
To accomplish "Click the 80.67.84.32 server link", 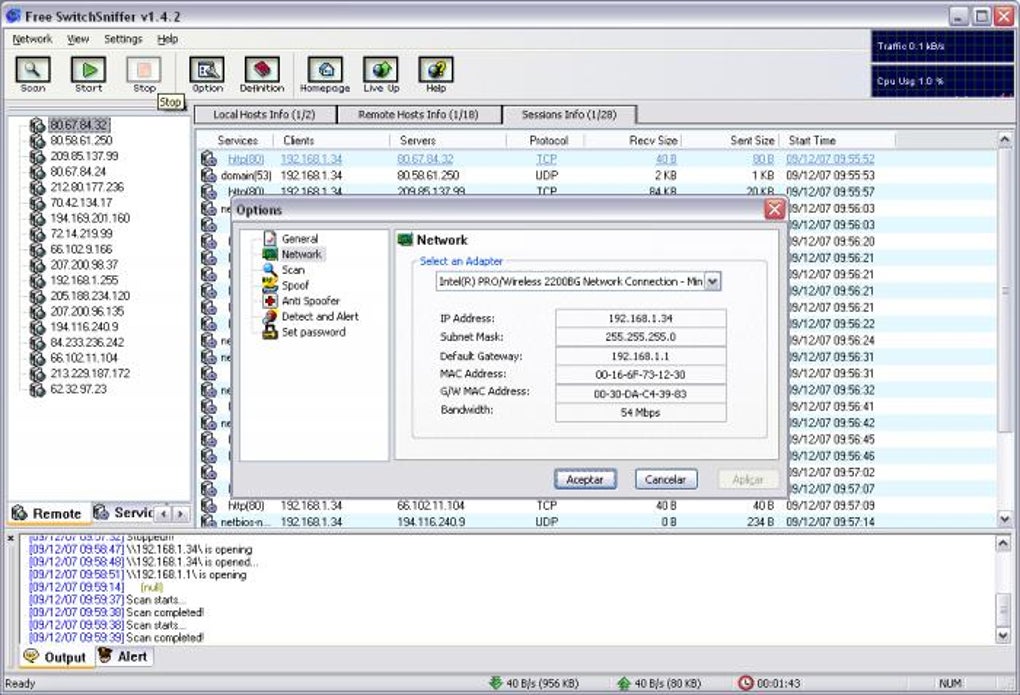I will pos(425,159).
